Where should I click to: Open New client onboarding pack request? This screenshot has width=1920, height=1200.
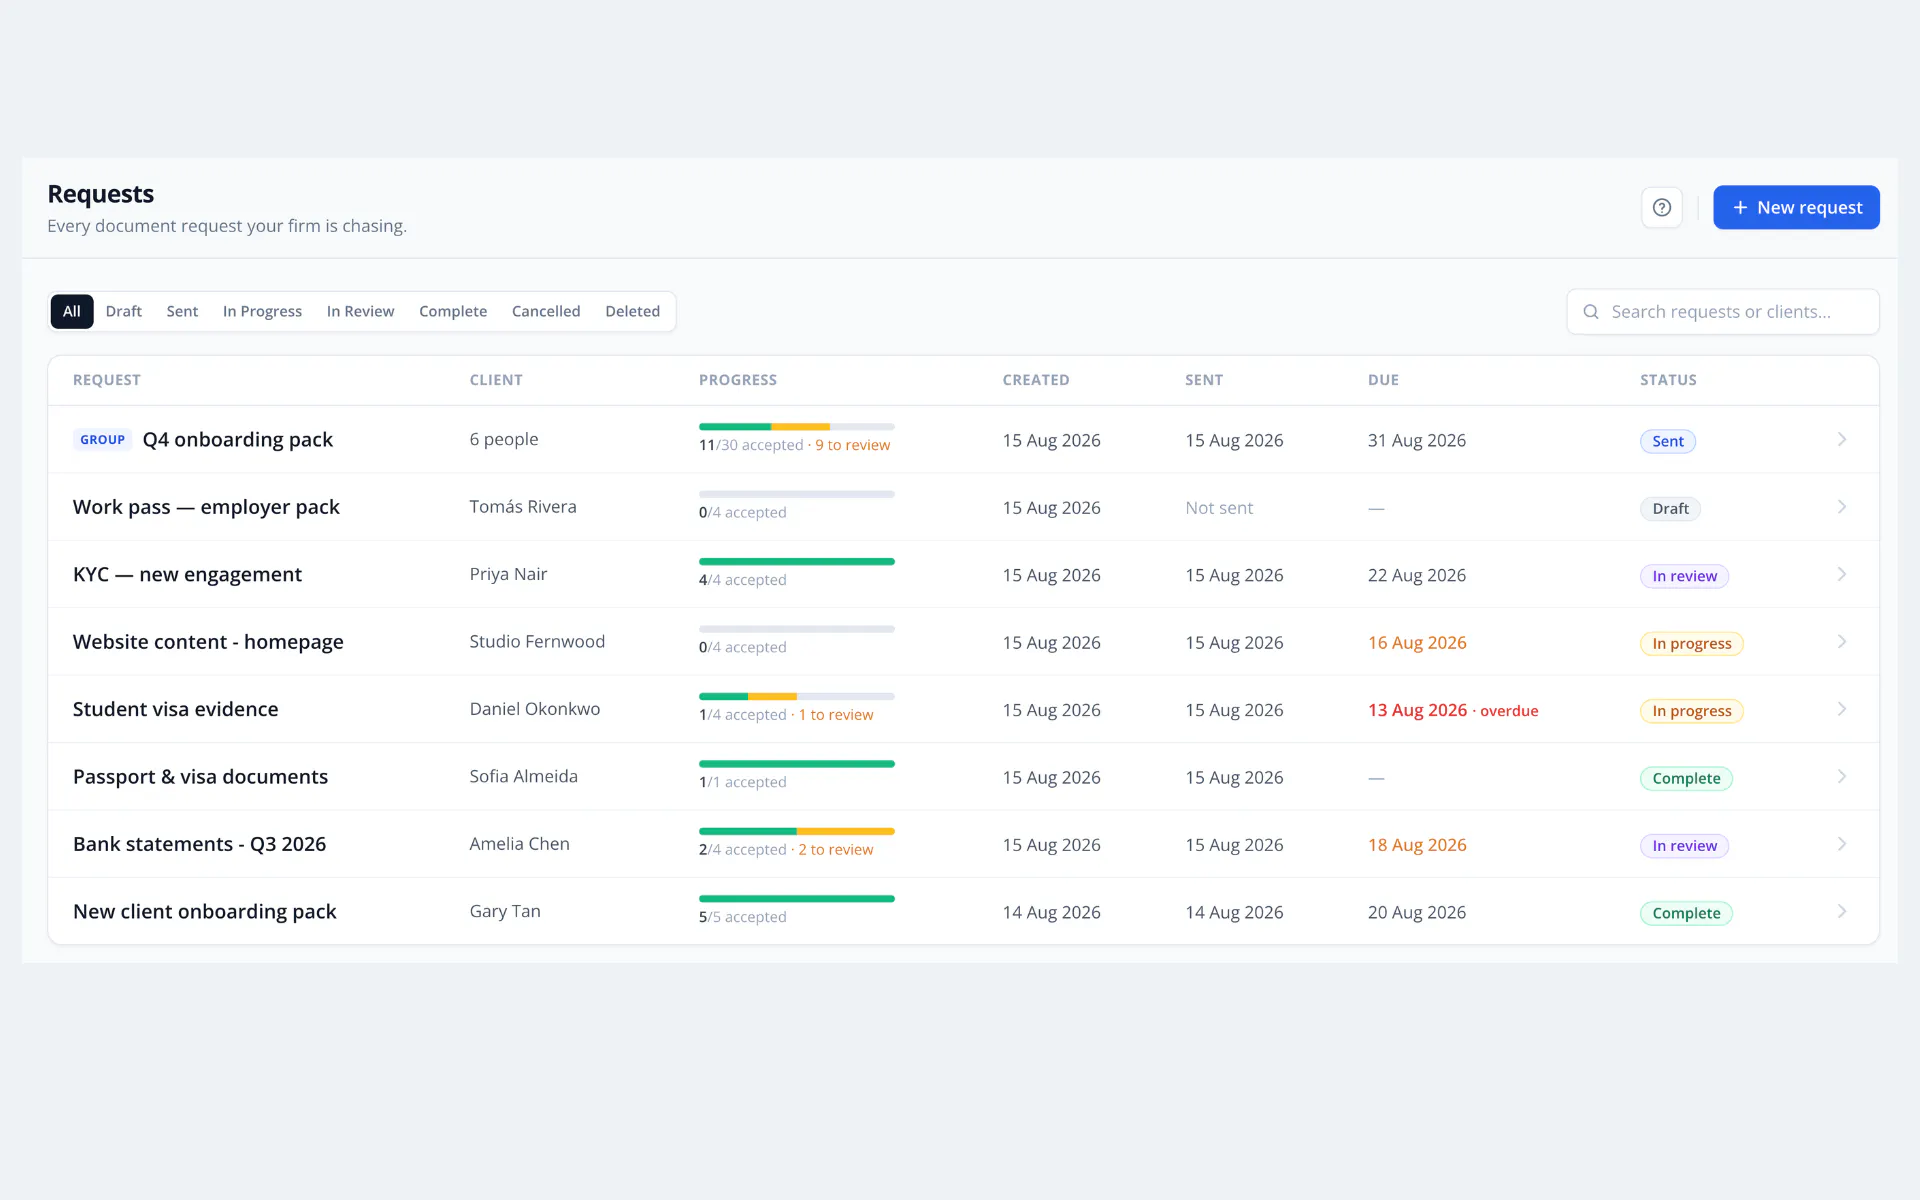(x=204, y=911)
